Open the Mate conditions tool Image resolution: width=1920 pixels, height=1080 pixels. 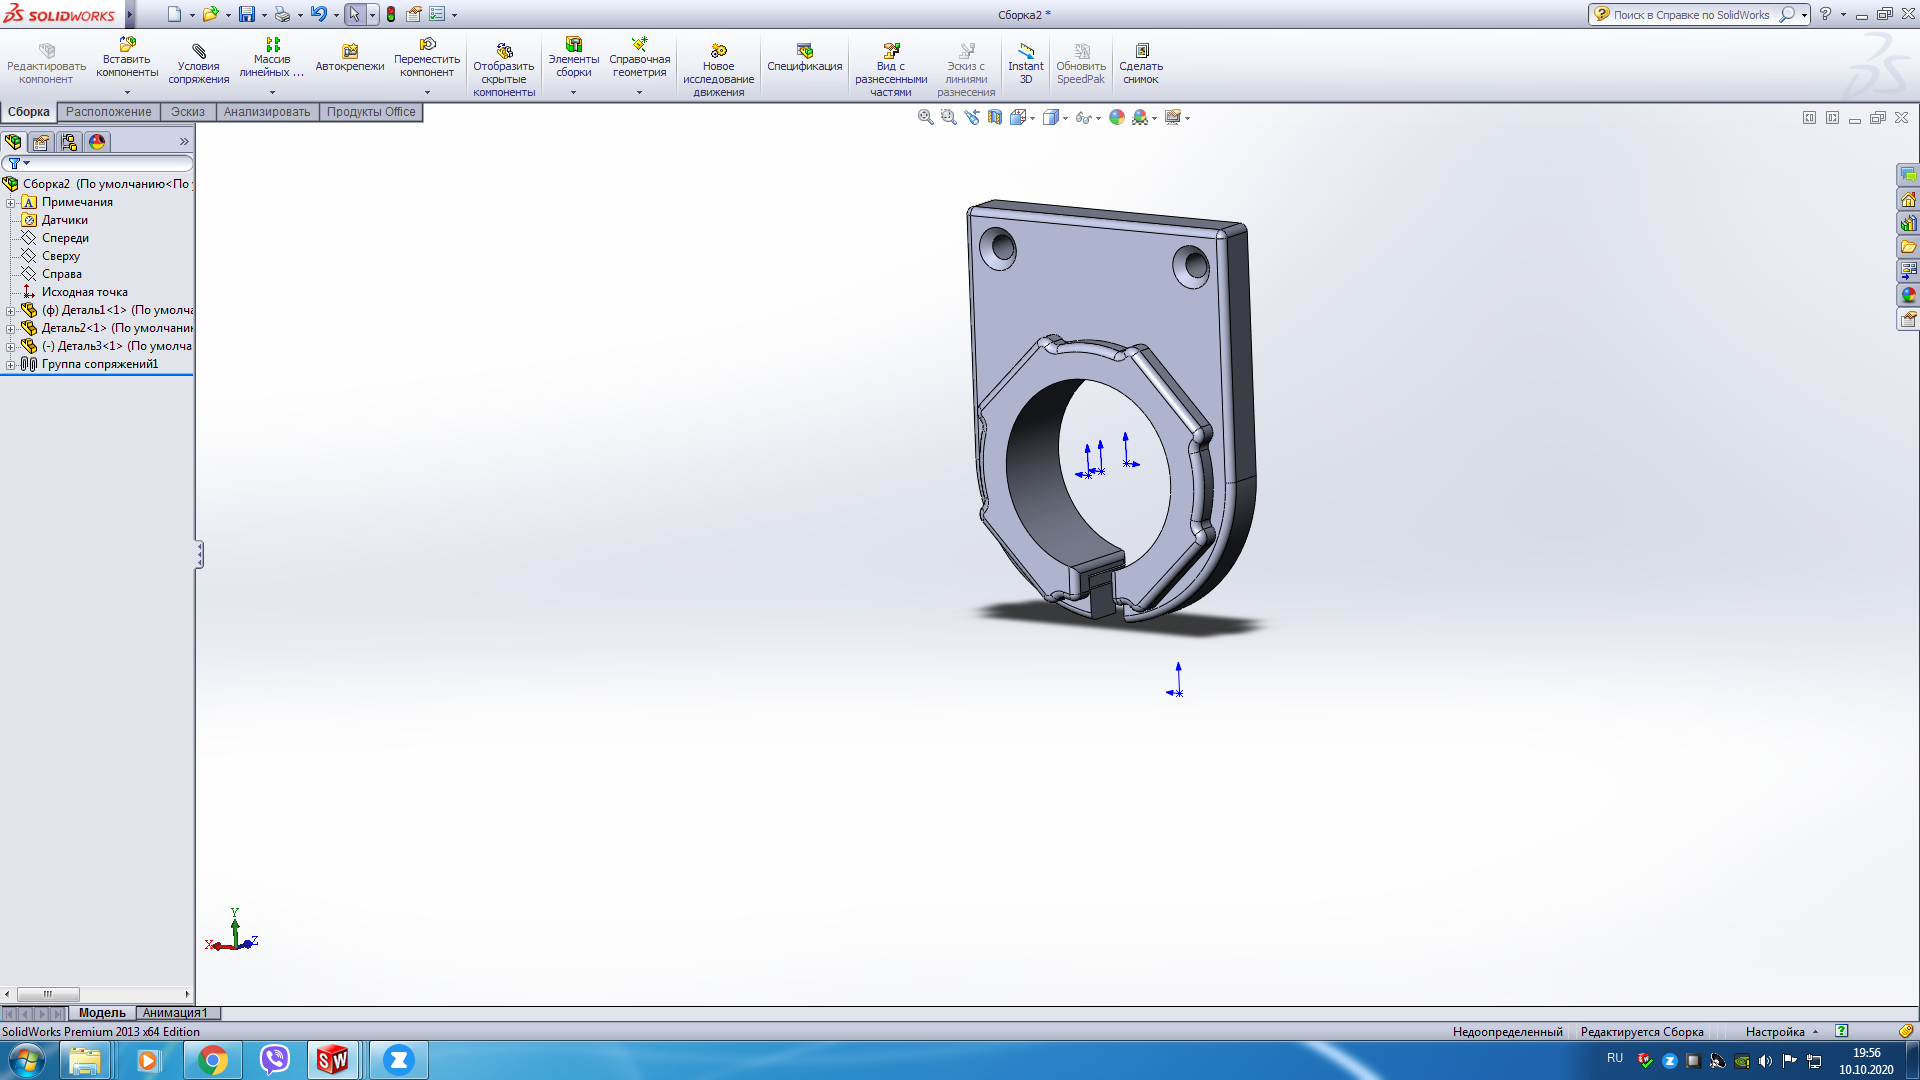[198, 52]
